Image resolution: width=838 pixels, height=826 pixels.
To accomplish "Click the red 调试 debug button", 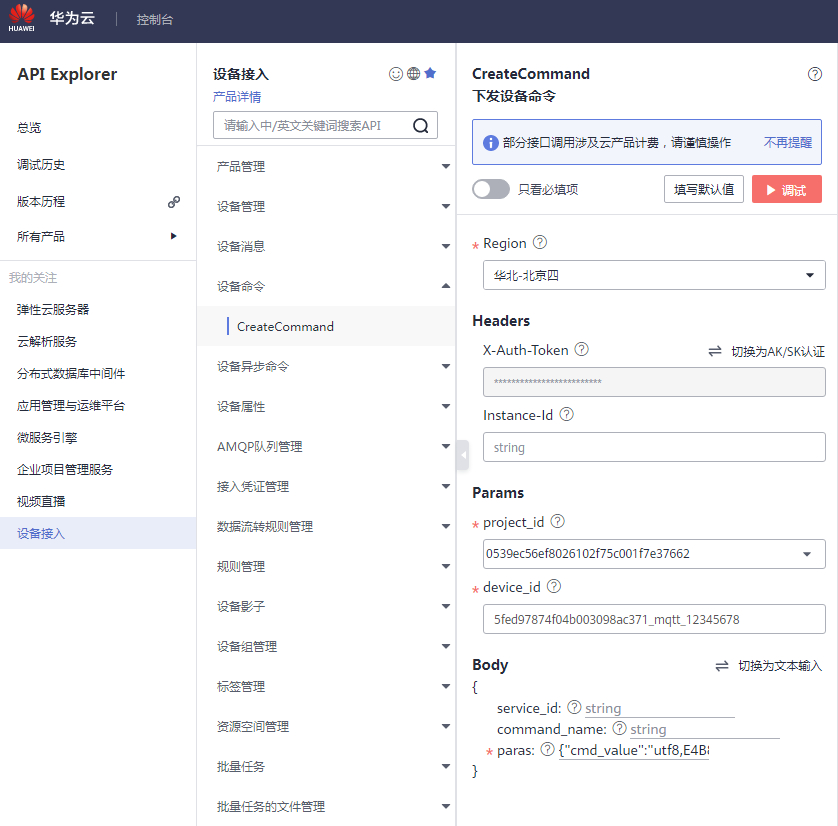I will point(786,189).
